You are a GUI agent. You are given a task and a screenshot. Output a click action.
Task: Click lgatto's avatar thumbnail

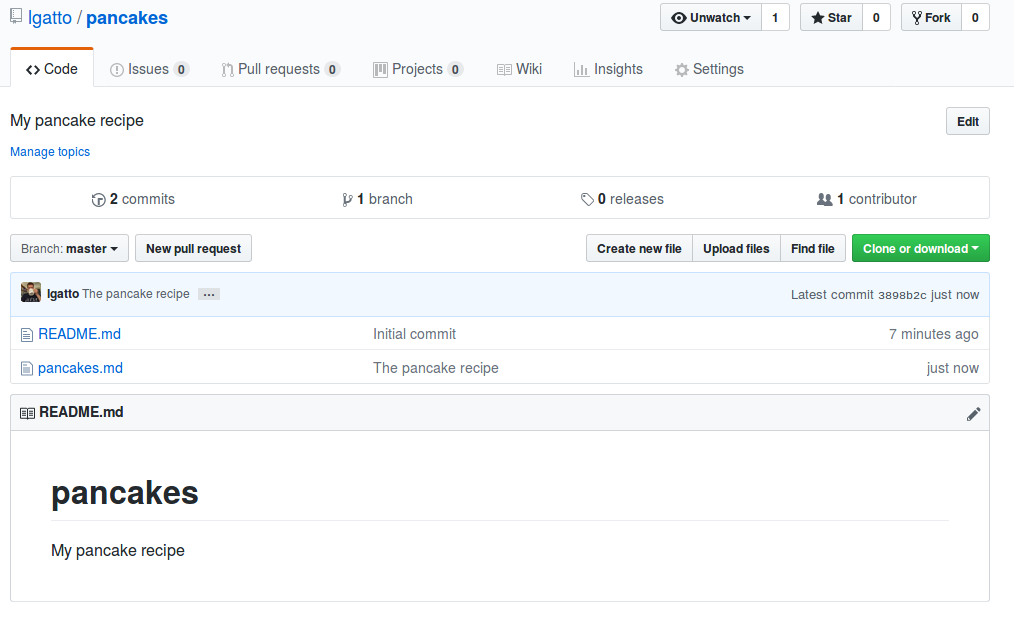click(x=31, y=292)
